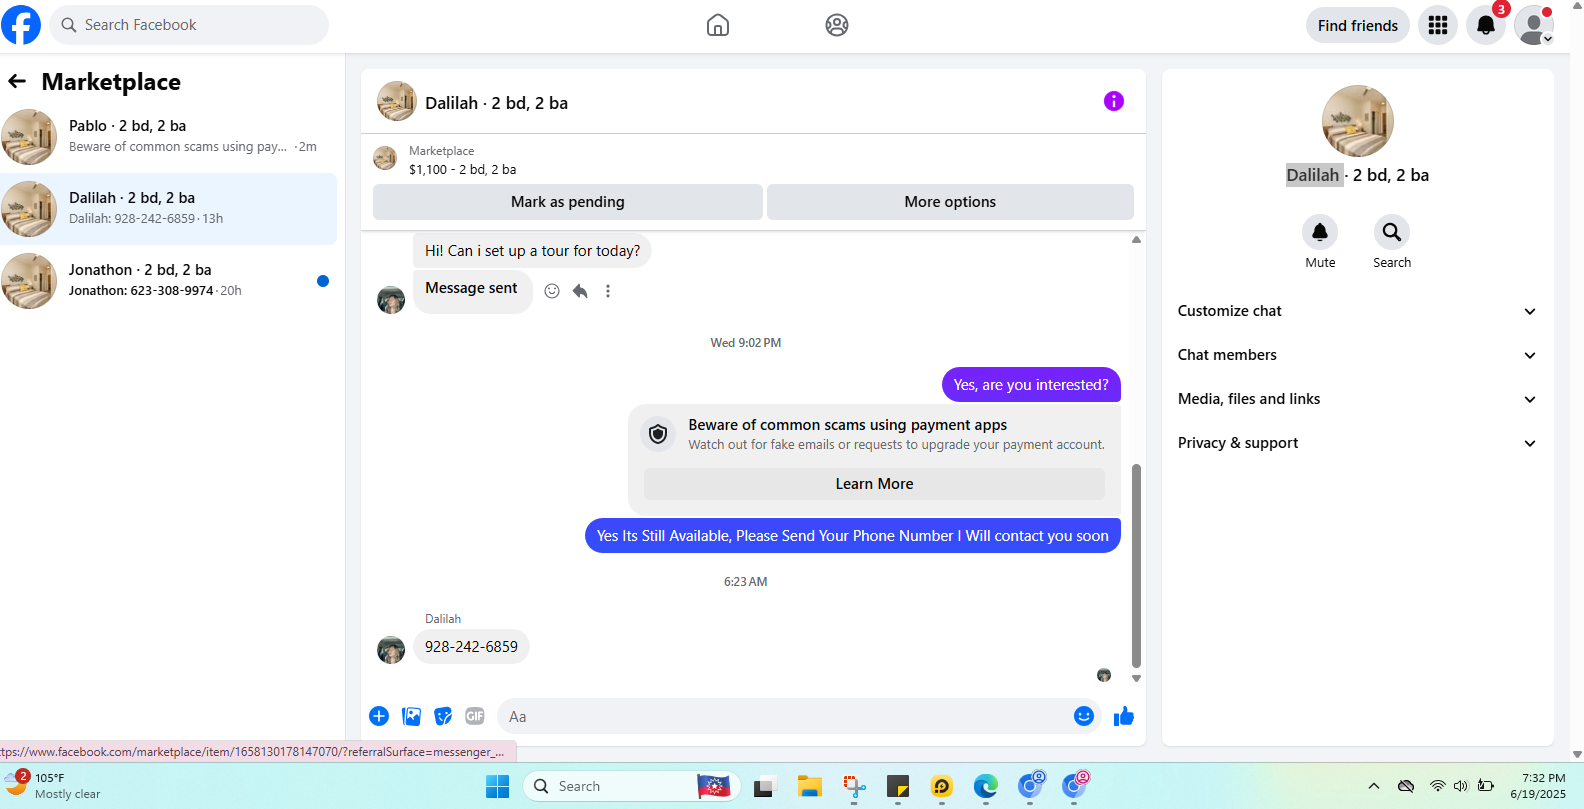Open the account profile menu
The width and height of the screenshot is (1584, 809).
click(x=1534, y=25)
